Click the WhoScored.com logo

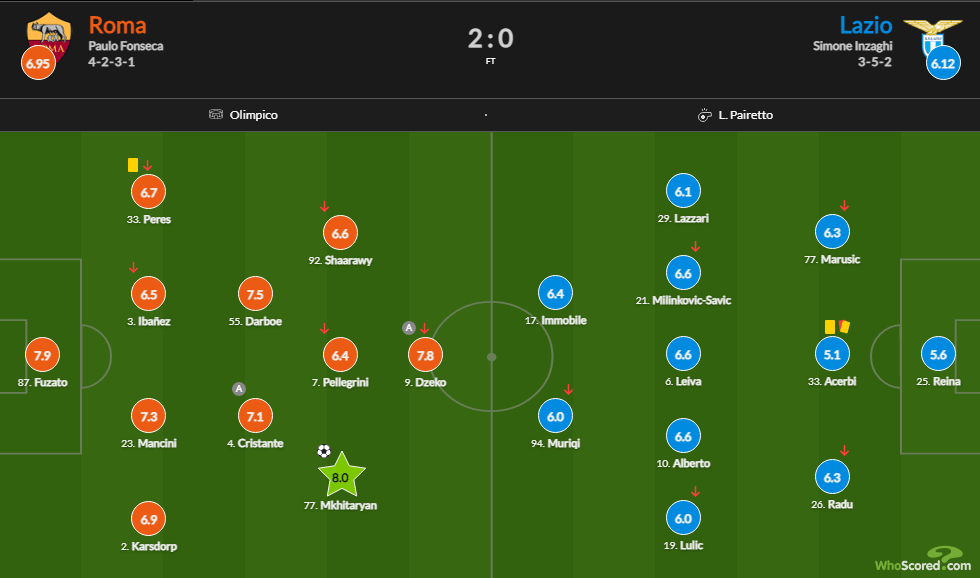click(x=909, y=562)
